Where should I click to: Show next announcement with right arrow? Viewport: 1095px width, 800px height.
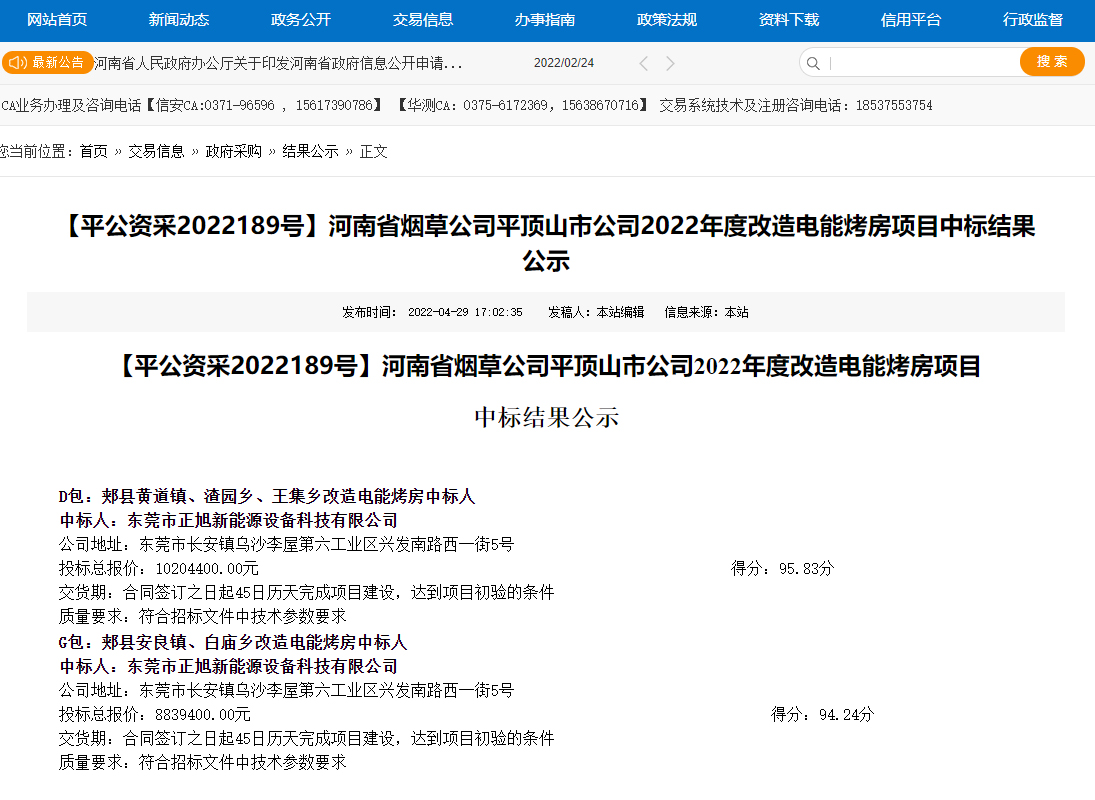[x=671, y=63]
